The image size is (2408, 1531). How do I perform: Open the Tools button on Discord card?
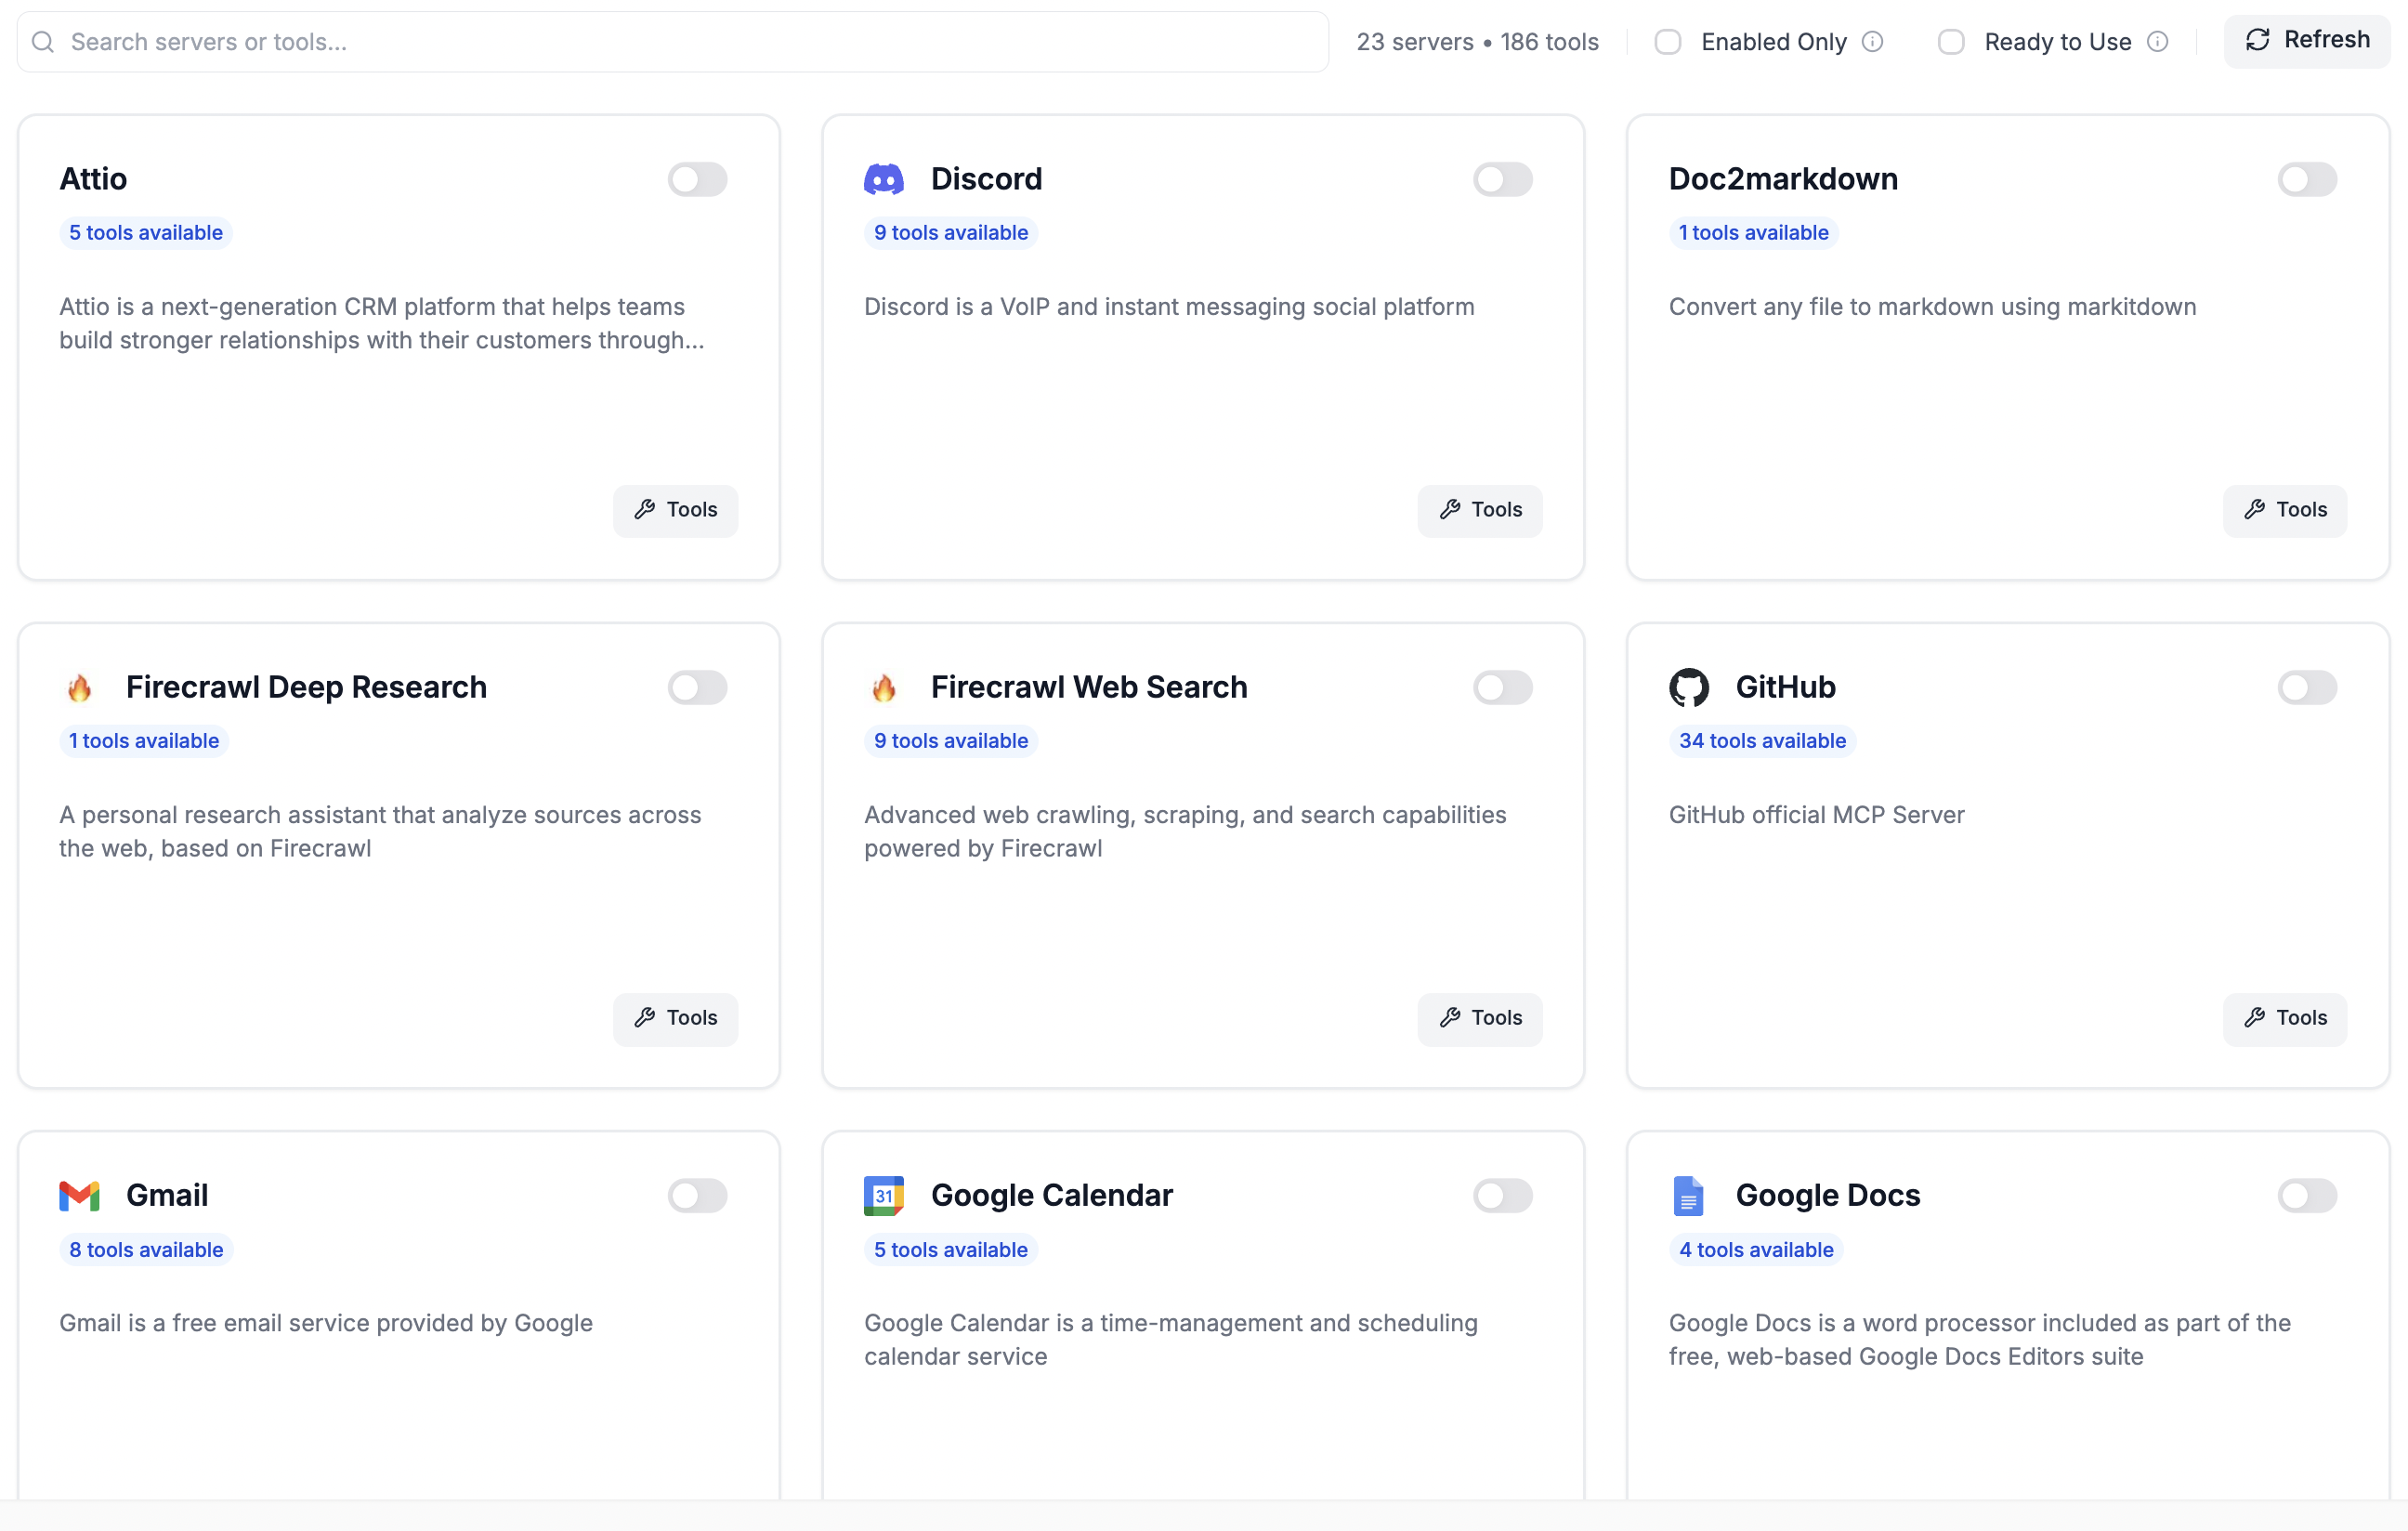(1479, 510)
